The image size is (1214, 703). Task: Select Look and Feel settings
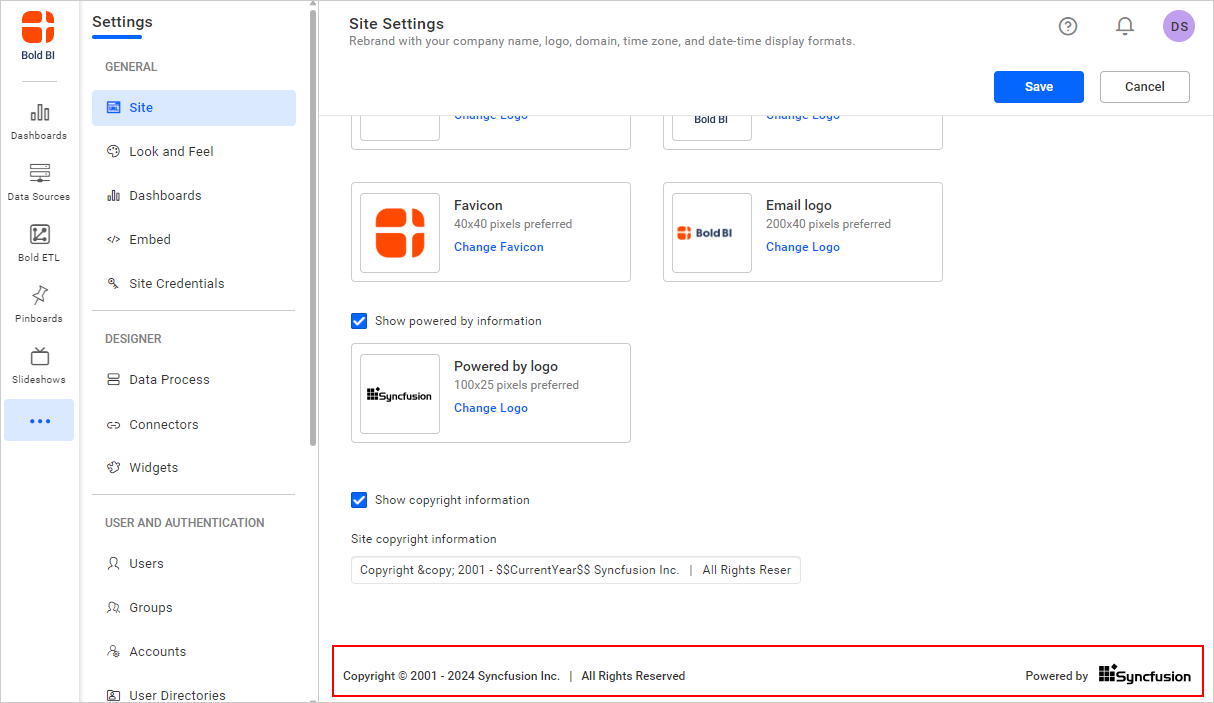tap(171, 152)
